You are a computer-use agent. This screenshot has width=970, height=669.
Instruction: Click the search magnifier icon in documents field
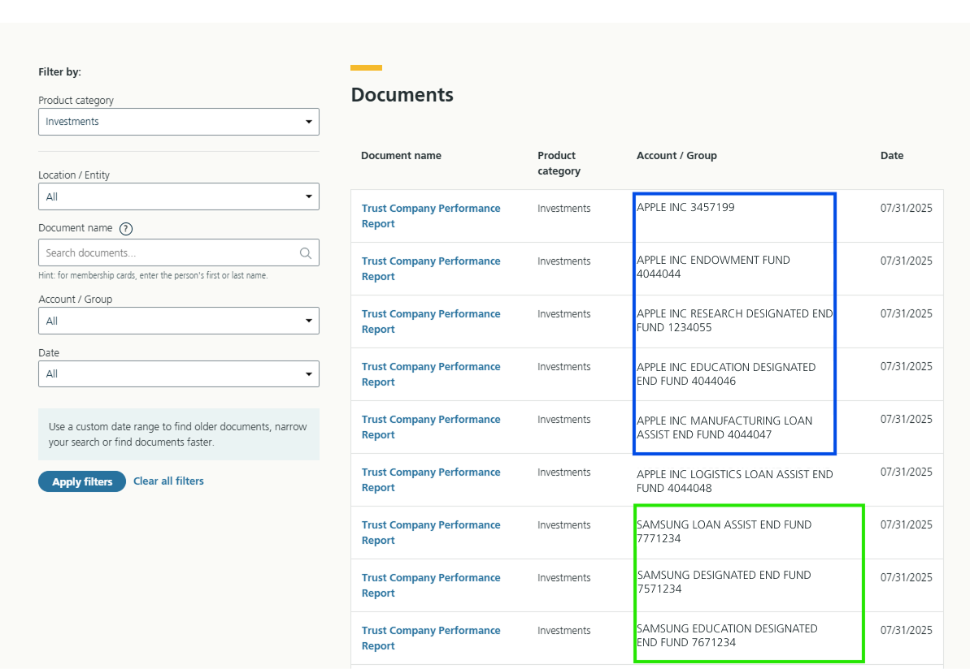click(305, 253)
